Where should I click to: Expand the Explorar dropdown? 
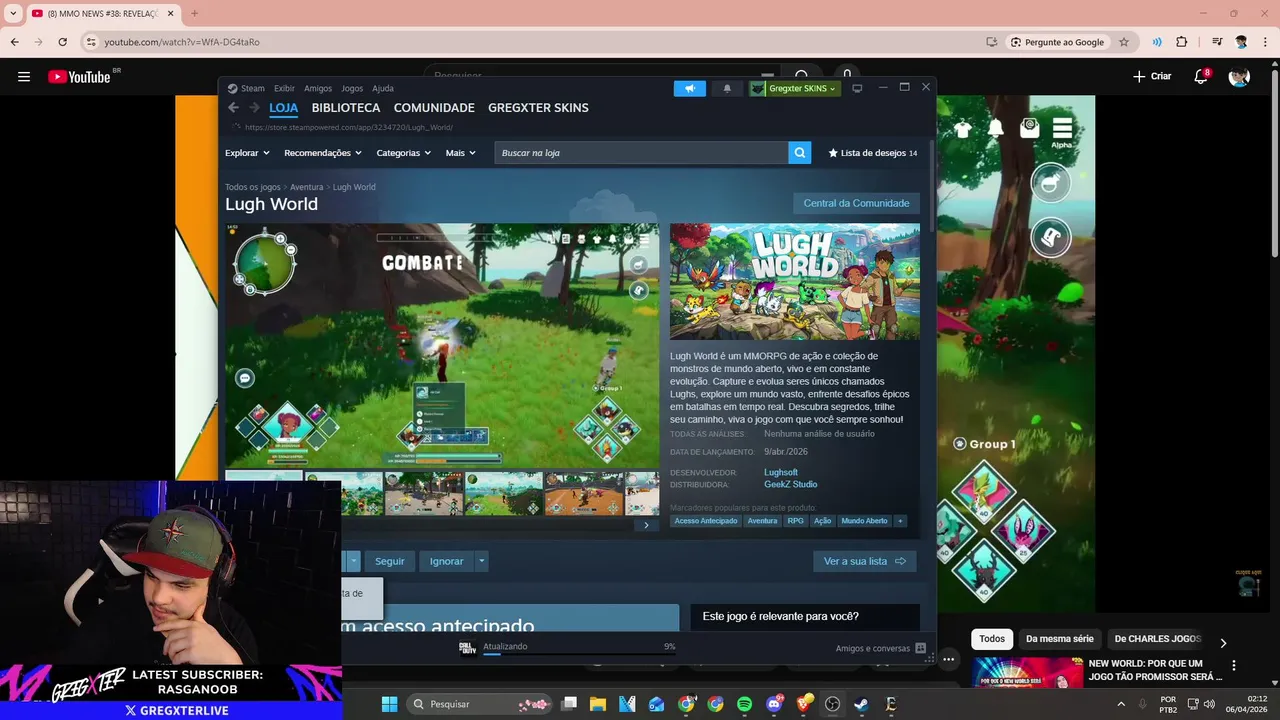(x=247, y=153)
